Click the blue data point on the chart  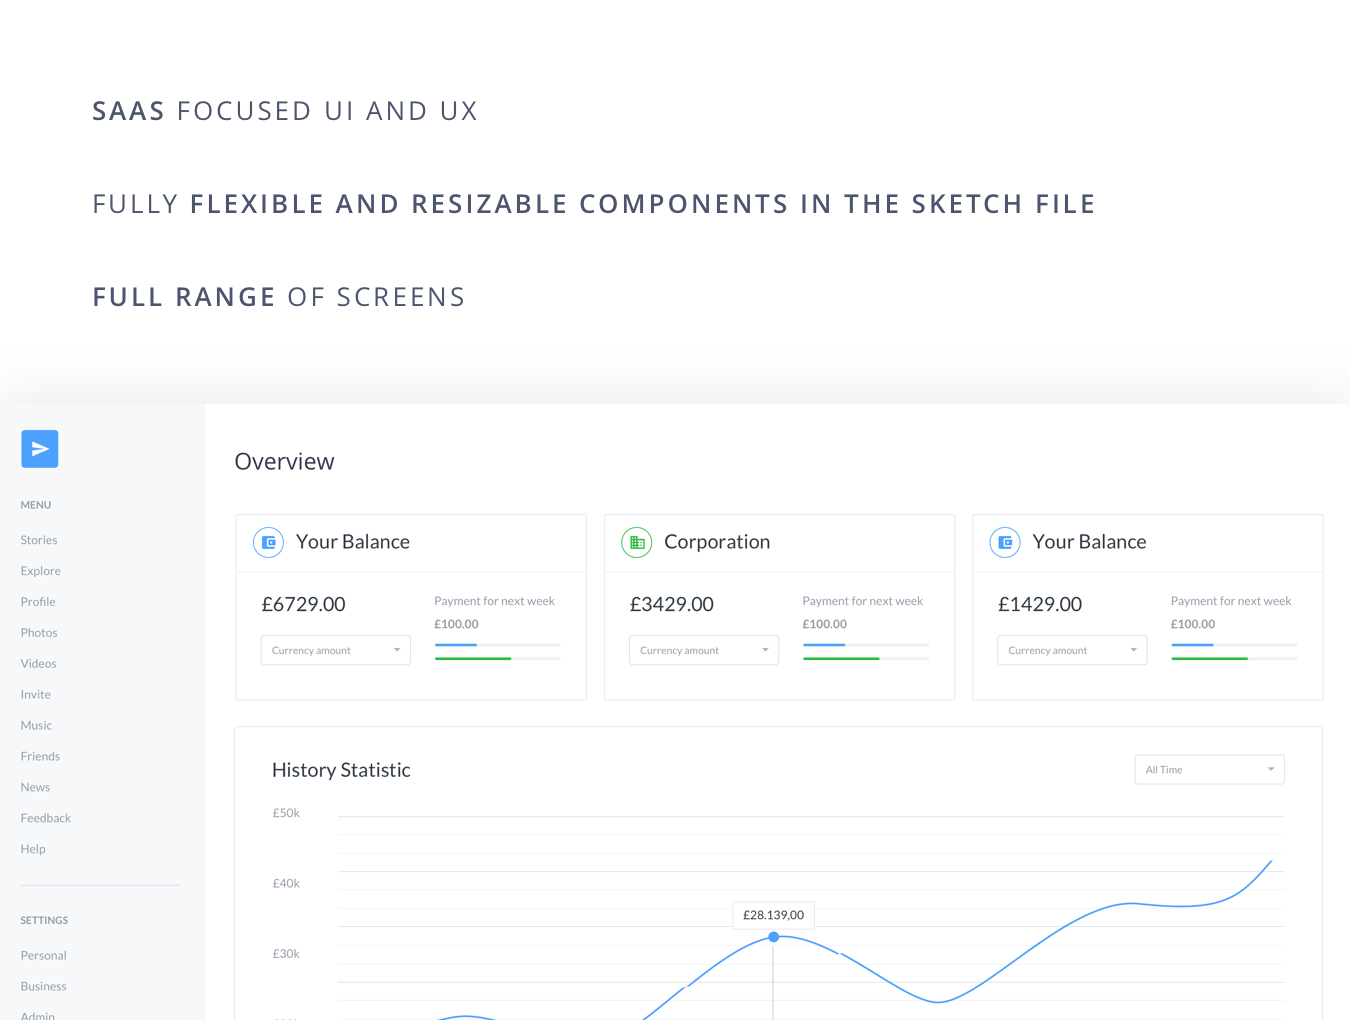[774, 937]
